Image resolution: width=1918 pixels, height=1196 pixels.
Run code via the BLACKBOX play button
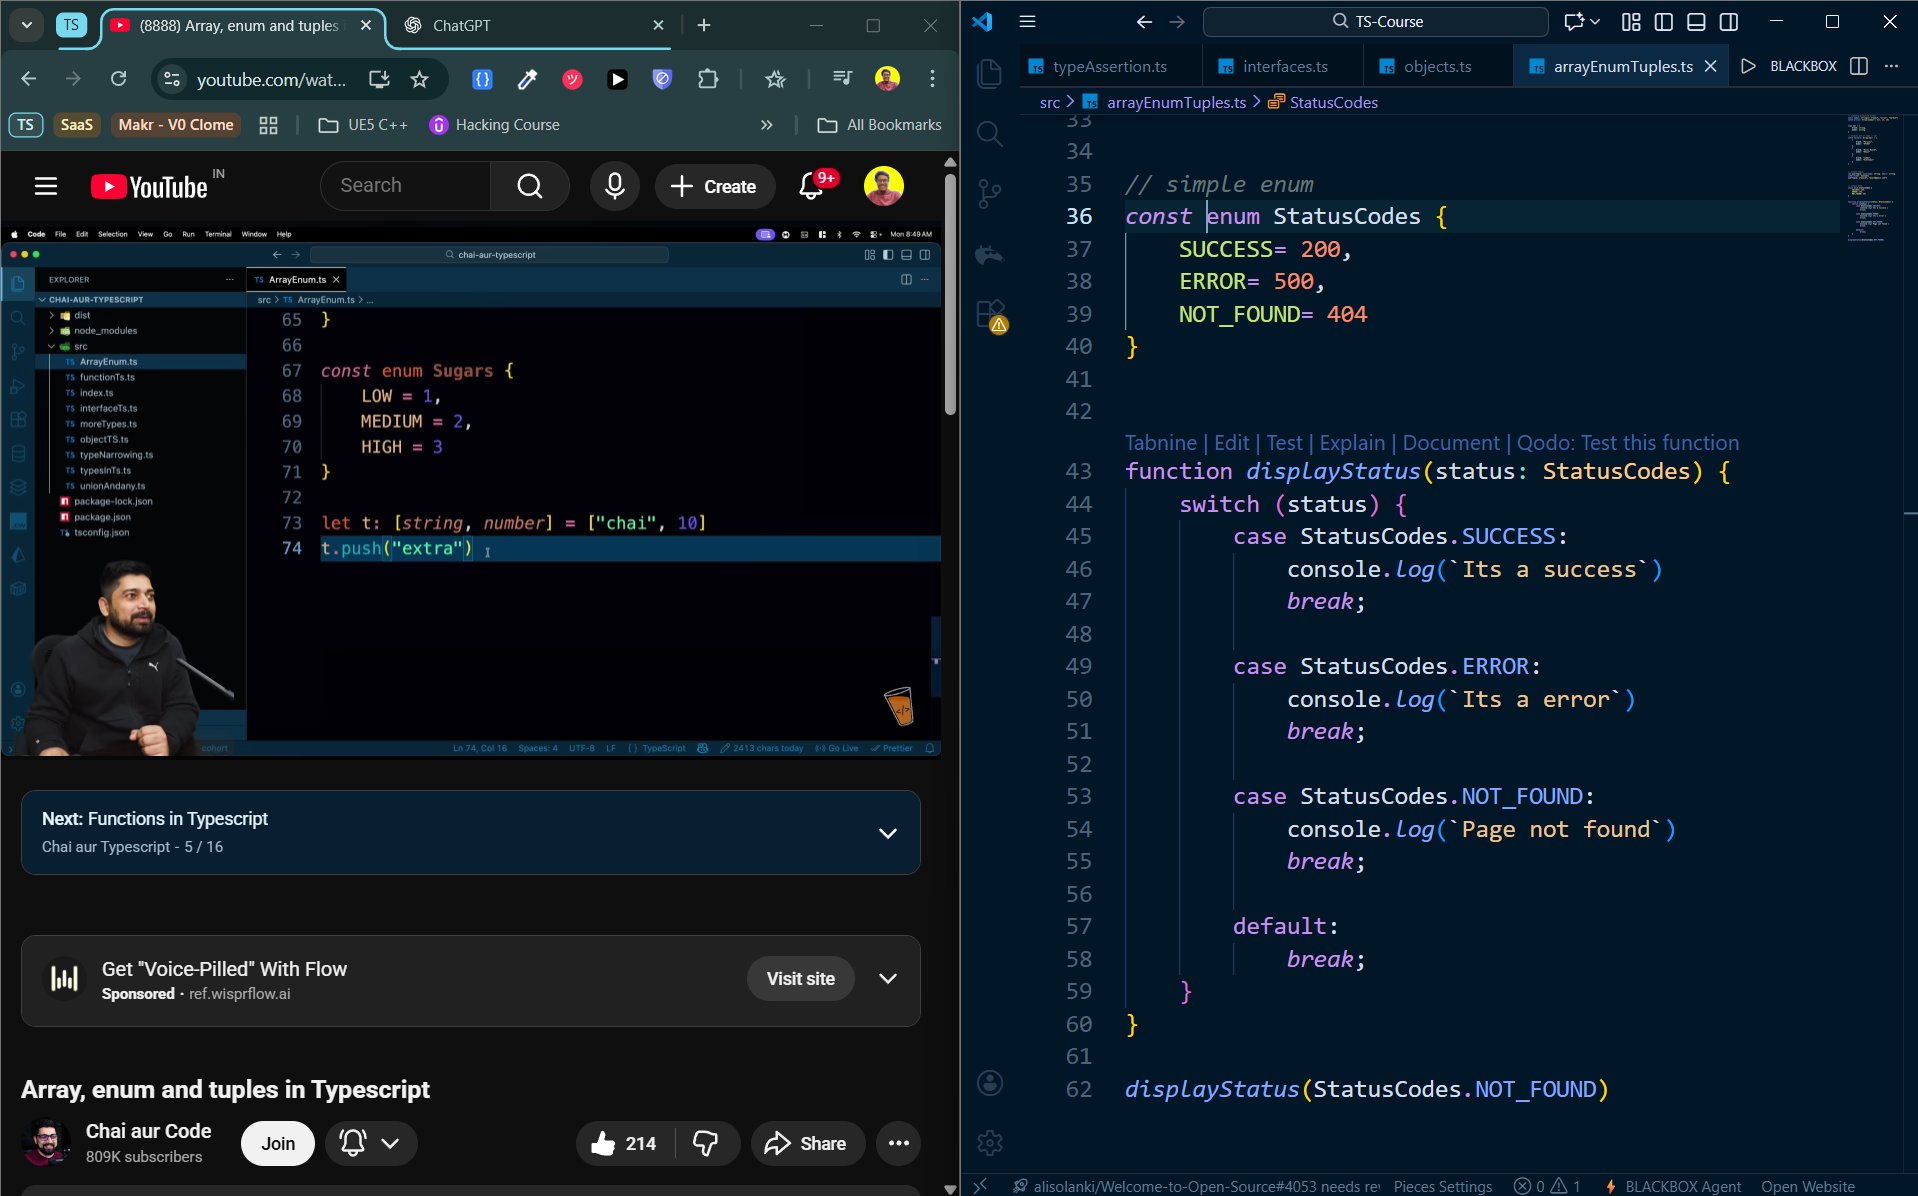1748,66
